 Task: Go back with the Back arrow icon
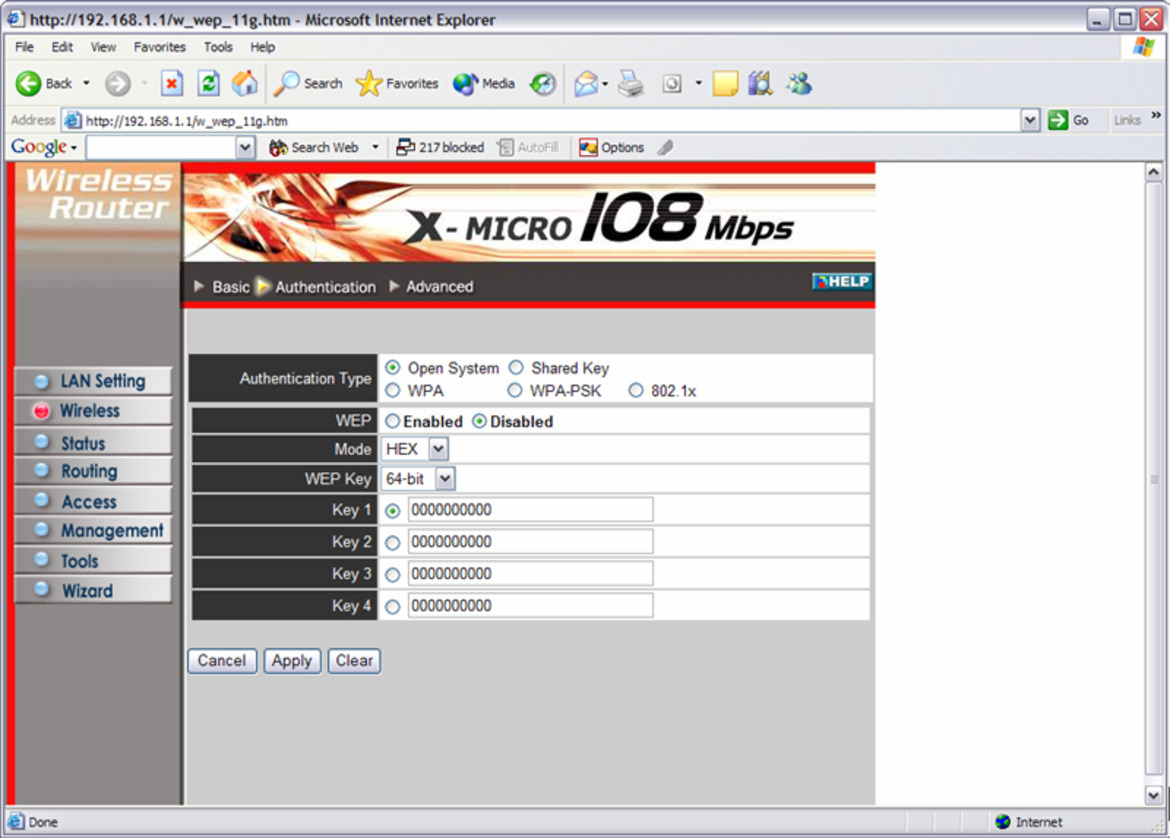[28, 84]
